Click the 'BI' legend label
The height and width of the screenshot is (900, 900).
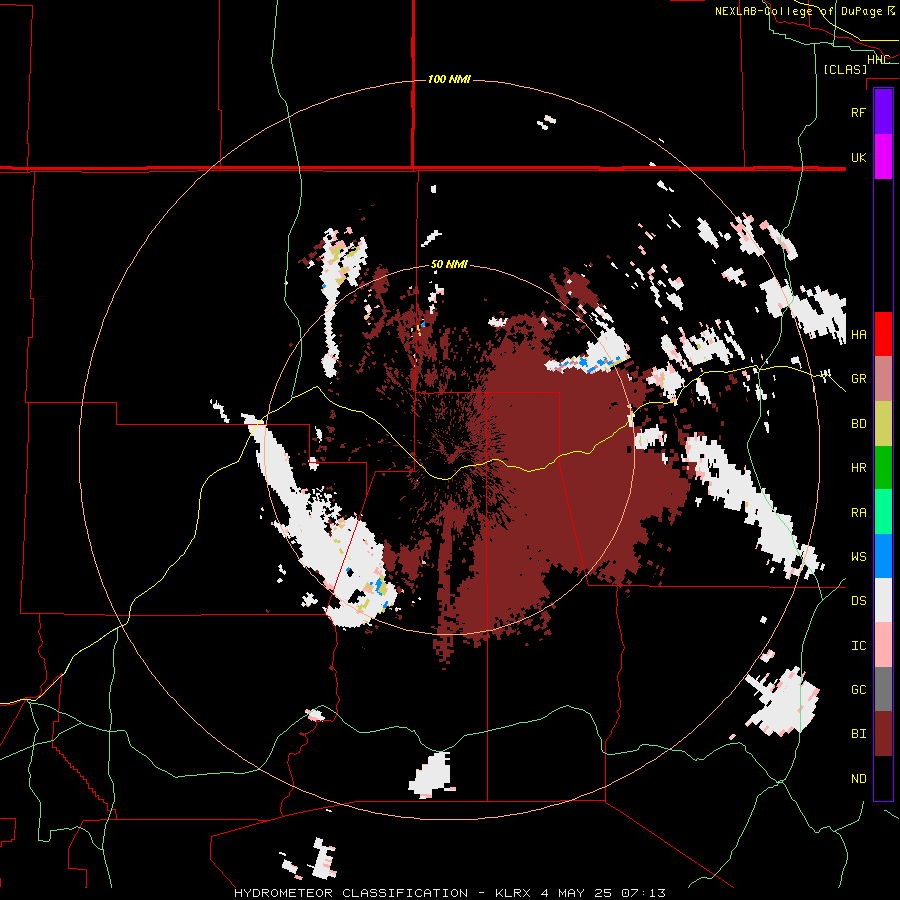click(x=858, y=734)
